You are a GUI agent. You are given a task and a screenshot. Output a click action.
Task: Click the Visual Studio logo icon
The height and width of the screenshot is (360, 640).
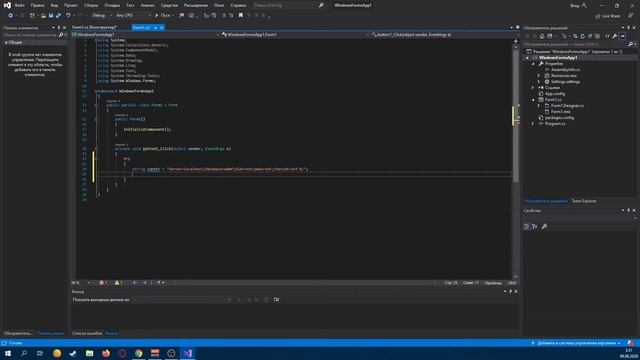7,5
